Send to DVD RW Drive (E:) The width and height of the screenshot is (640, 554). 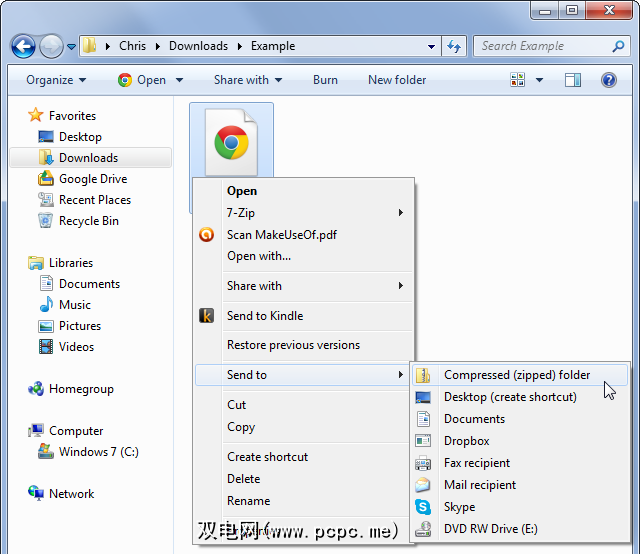pyautogui.click(x=520, y=529)
